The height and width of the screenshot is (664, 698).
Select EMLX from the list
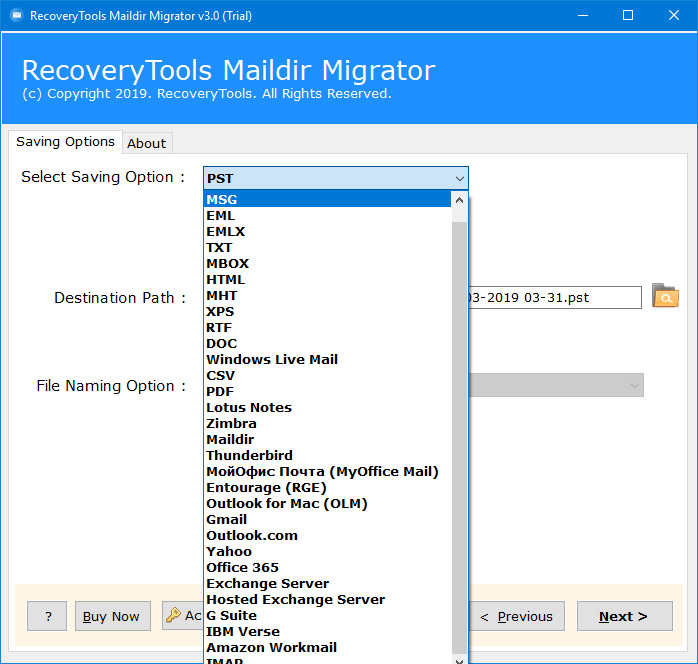click(x=328, y=231)
